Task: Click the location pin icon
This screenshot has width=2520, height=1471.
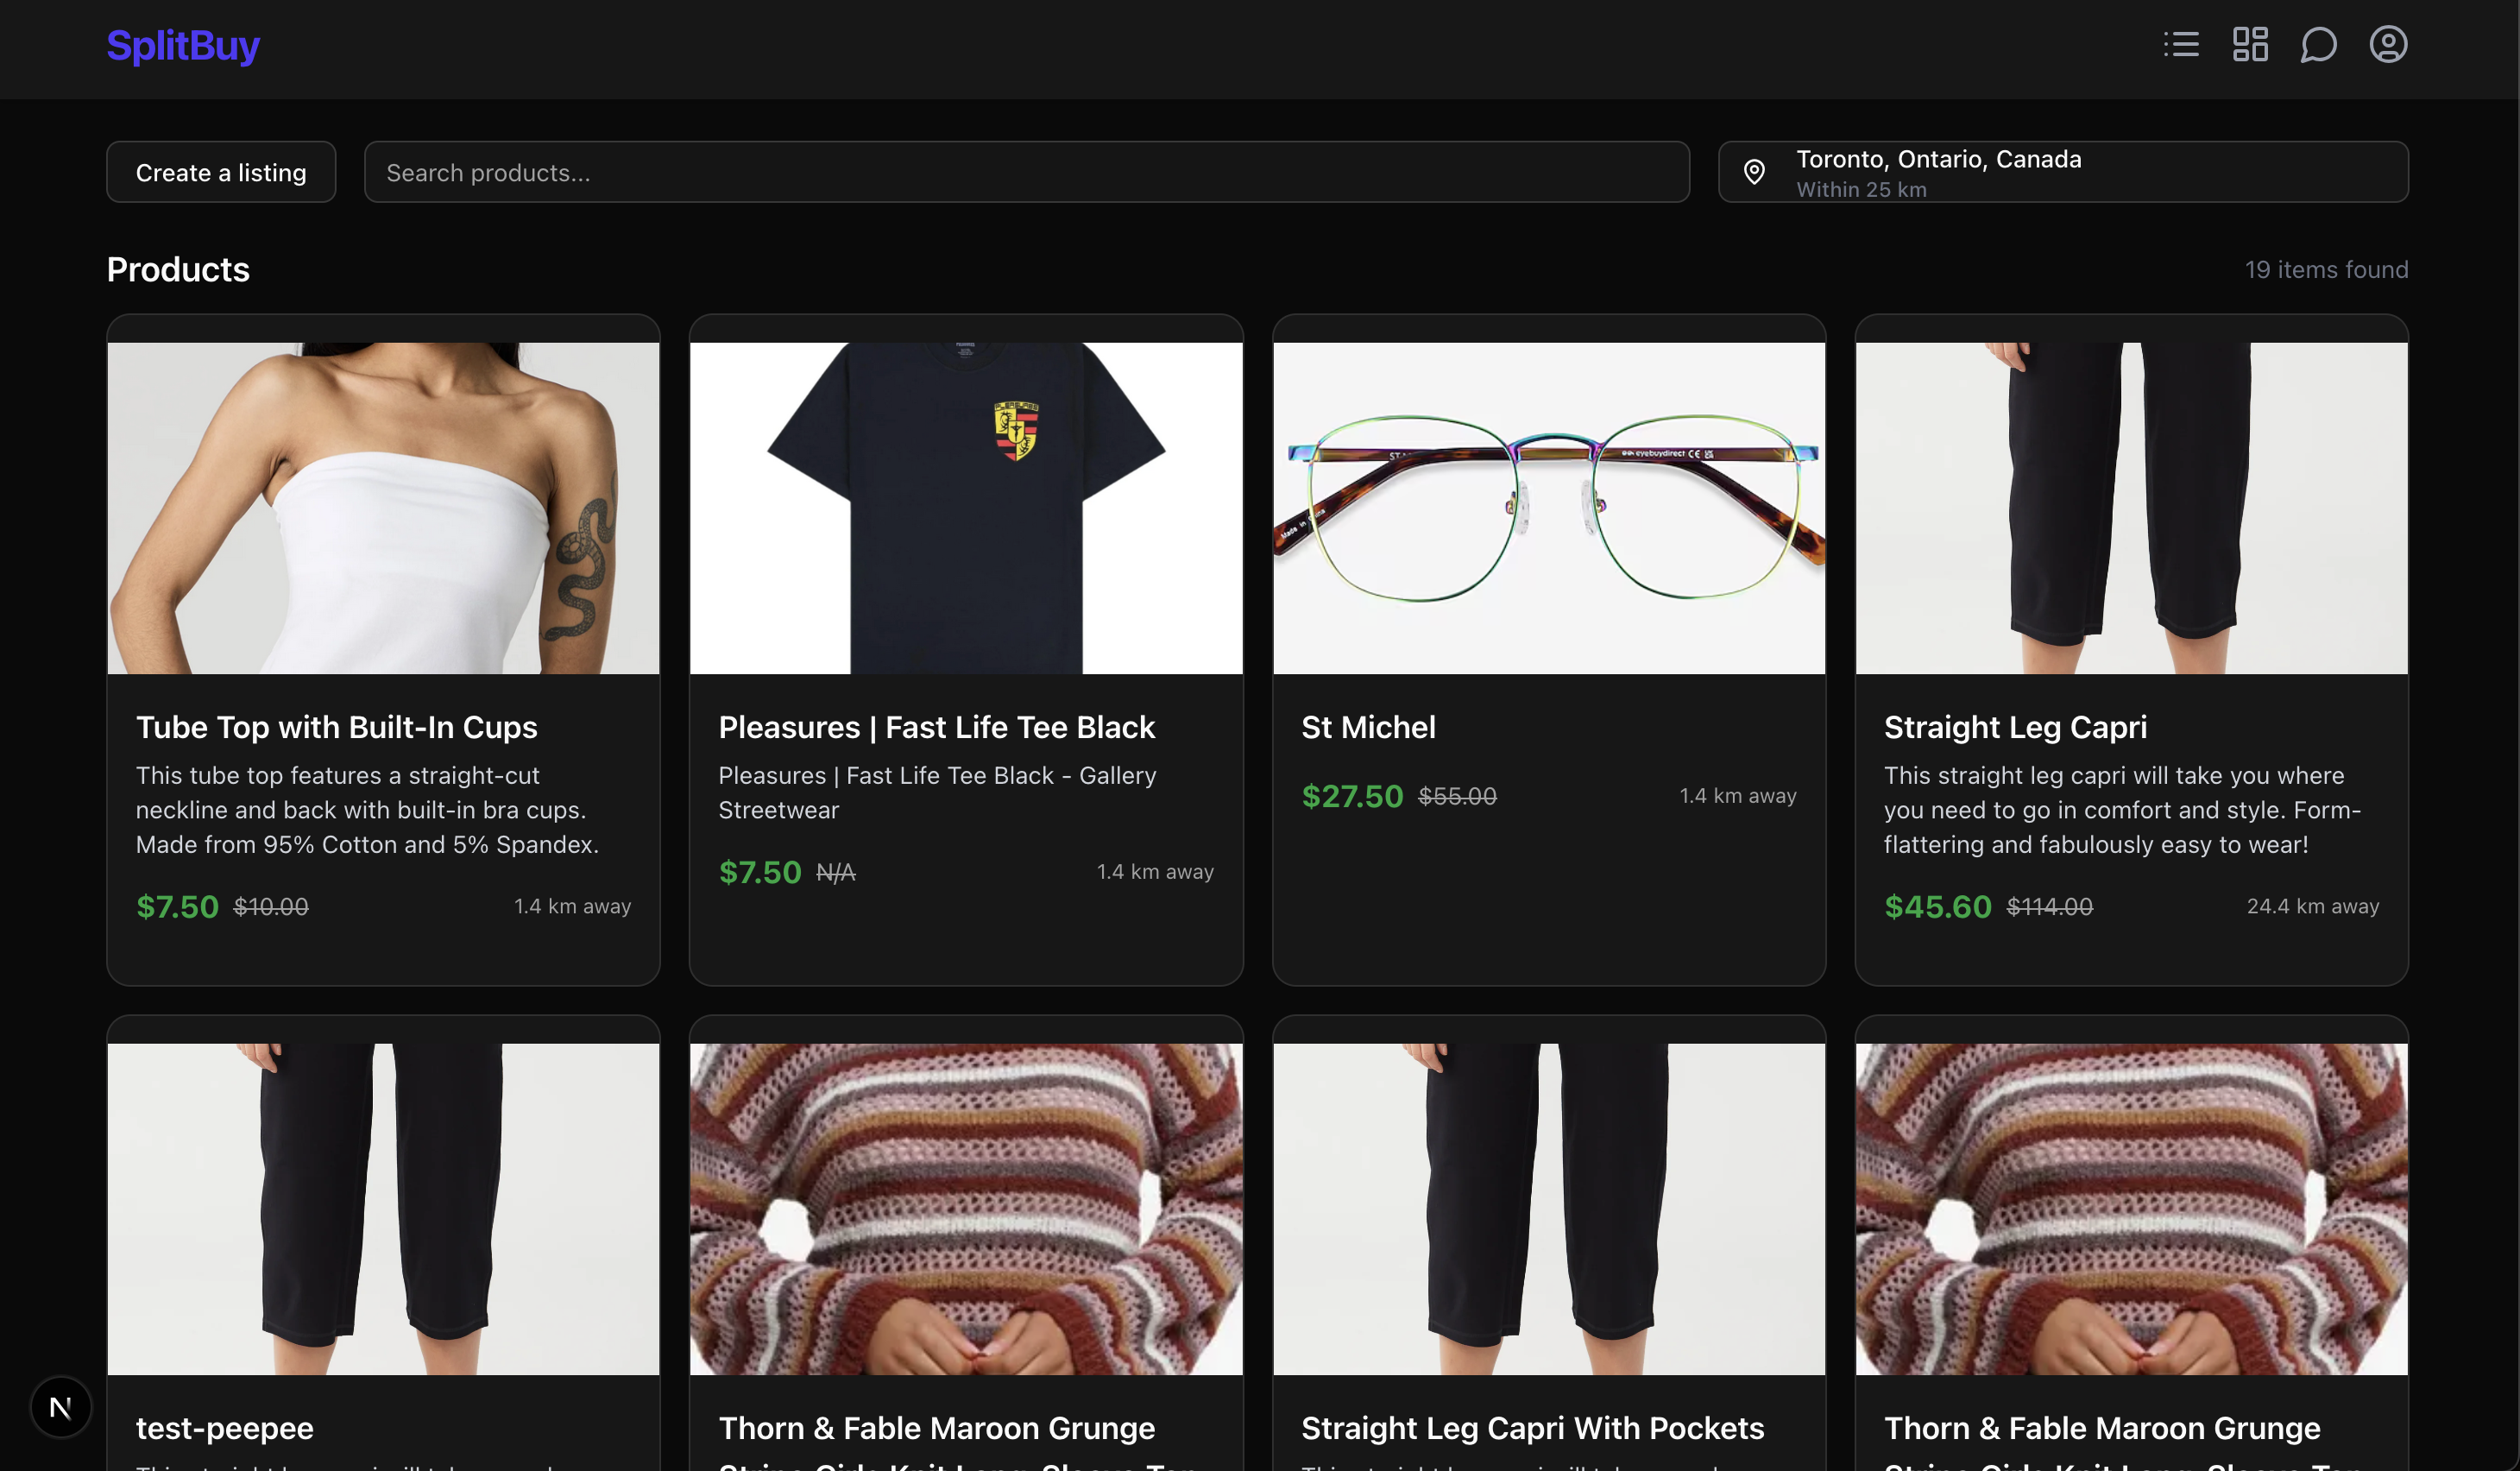Action: coord(1754,172)
